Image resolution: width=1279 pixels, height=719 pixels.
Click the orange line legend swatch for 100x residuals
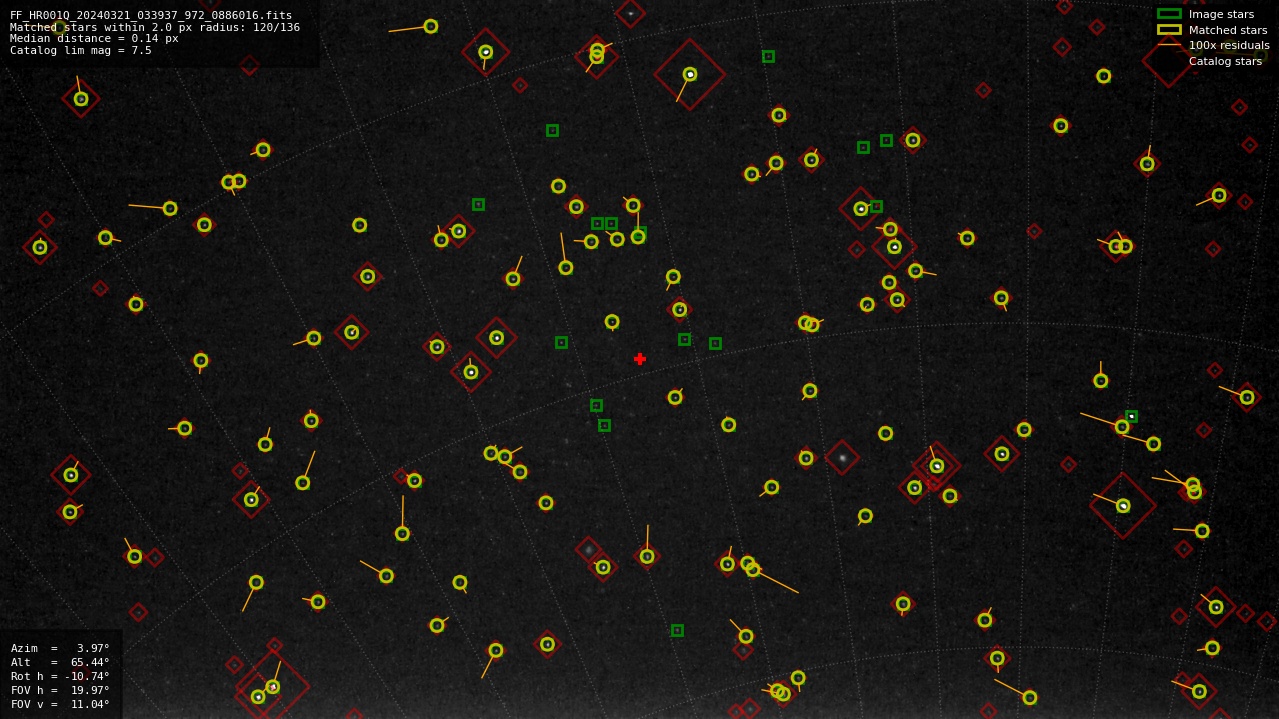[x=1169, y=45]
